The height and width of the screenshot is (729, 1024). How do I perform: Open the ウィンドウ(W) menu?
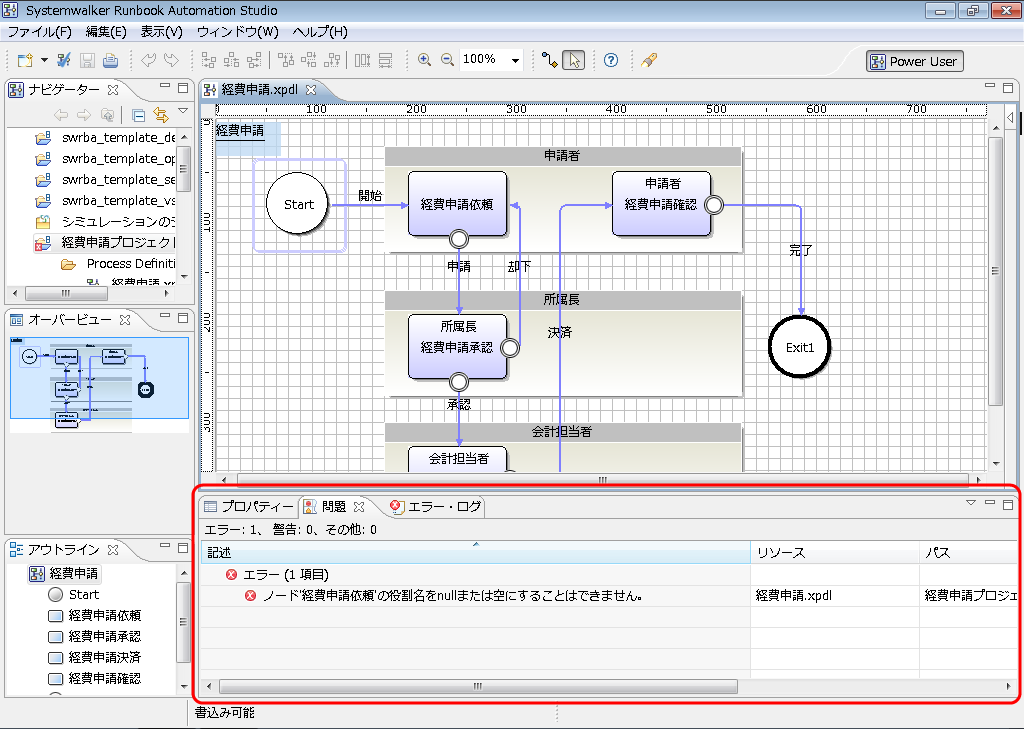[x=238, y=32]
